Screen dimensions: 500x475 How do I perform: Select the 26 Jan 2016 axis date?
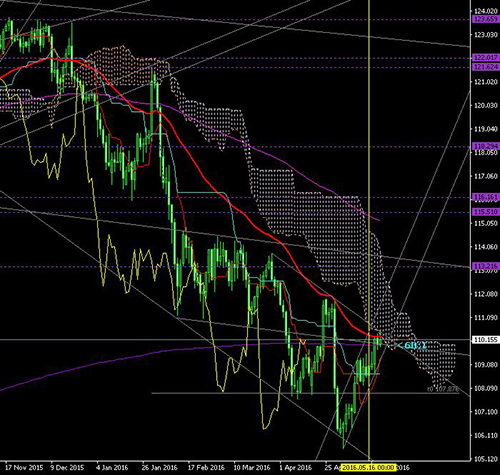point(159,467)
